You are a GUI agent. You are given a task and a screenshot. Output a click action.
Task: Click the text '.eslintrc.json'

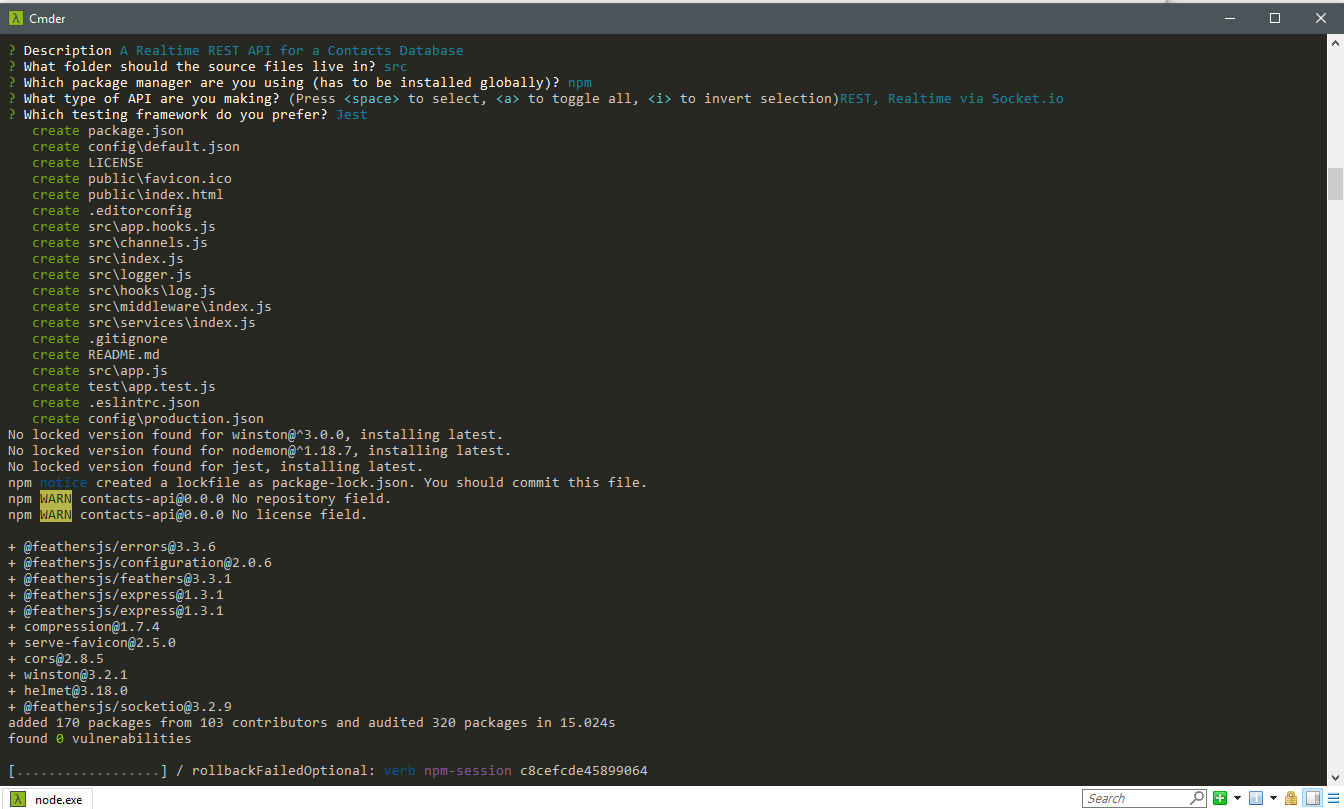(x=144, y=403)
